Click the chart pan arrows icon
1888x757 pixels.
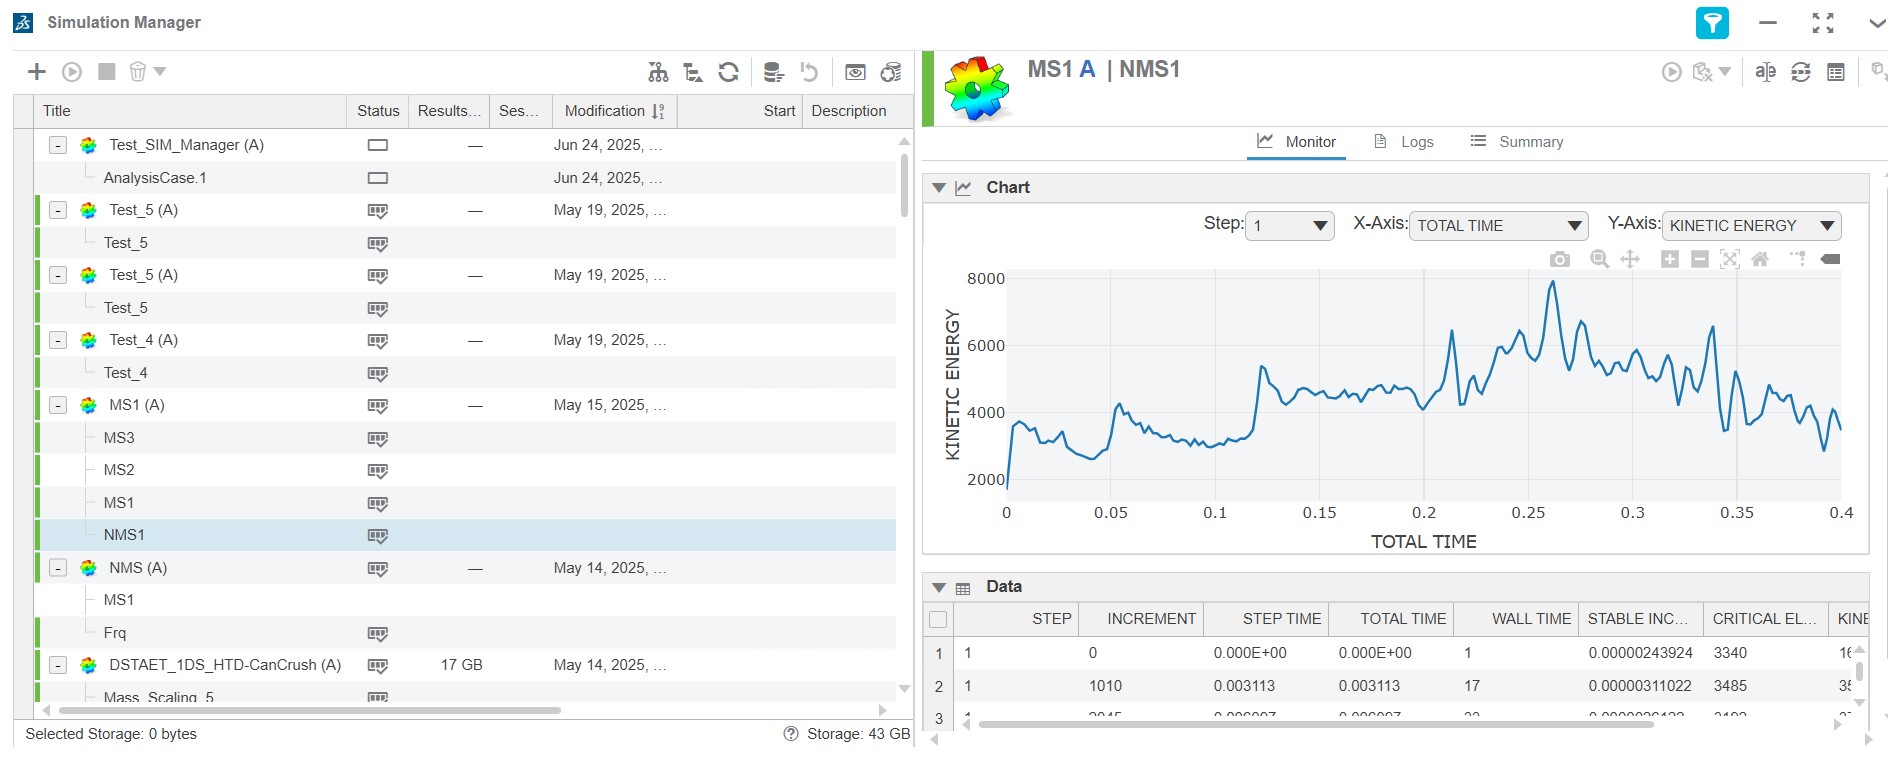click(x=1630, y=260)
